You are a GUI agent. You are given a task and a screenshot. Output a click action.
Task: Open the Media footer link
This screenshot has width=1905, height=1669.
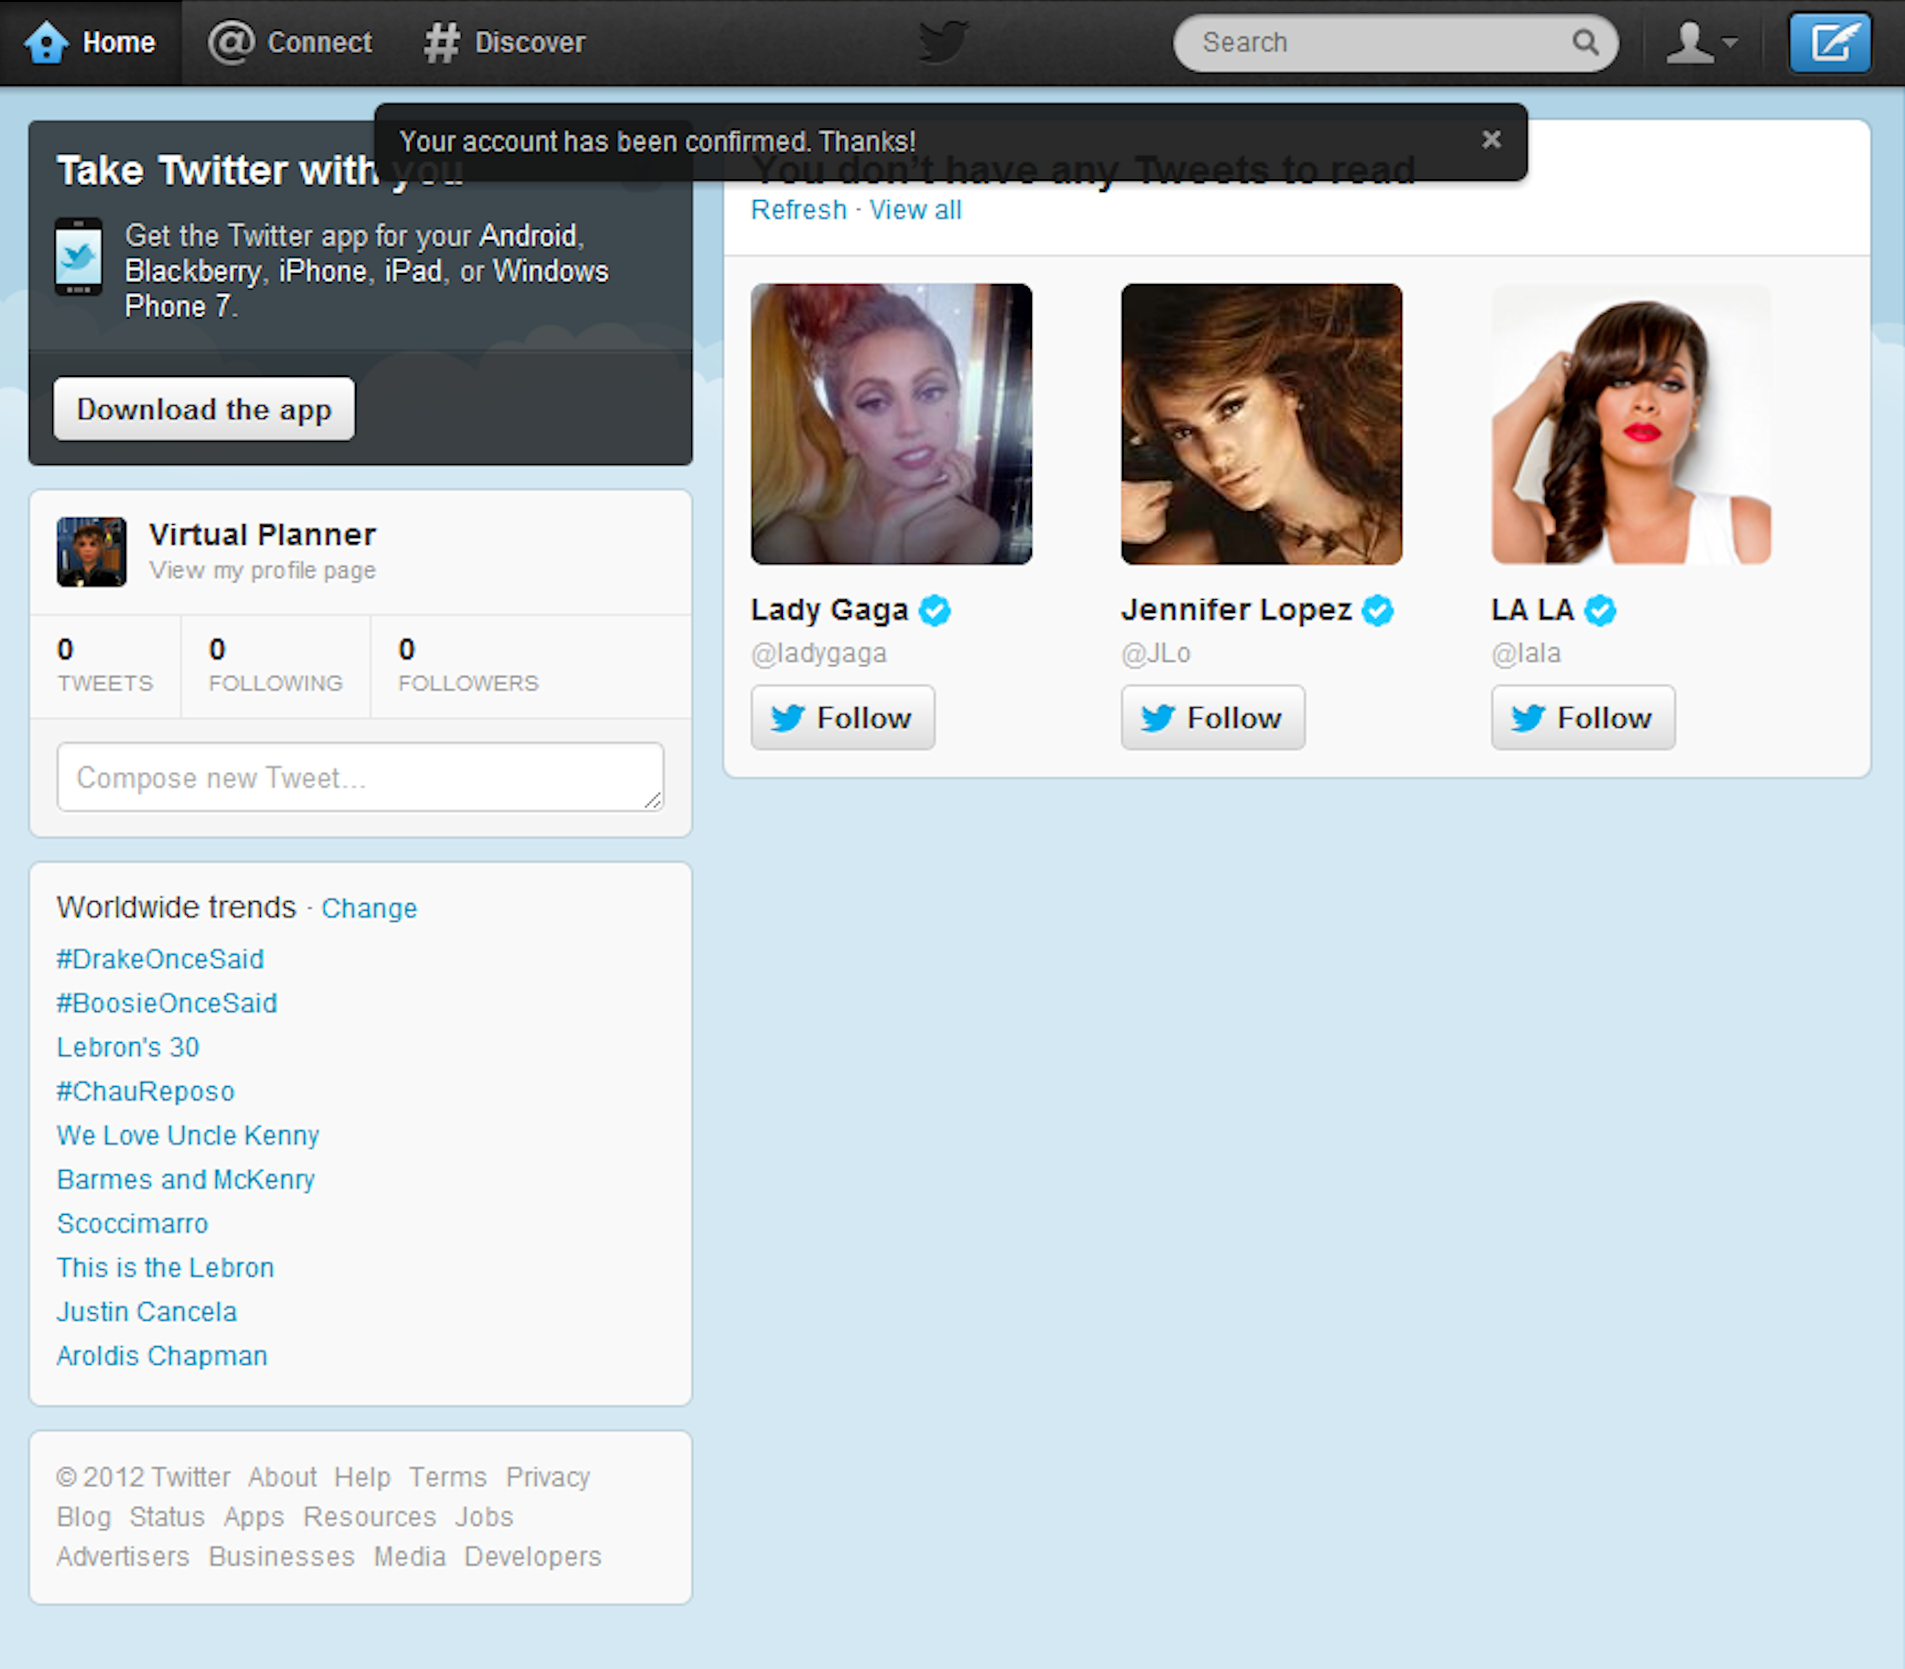pyautogui.click(x=410, y=1557)
